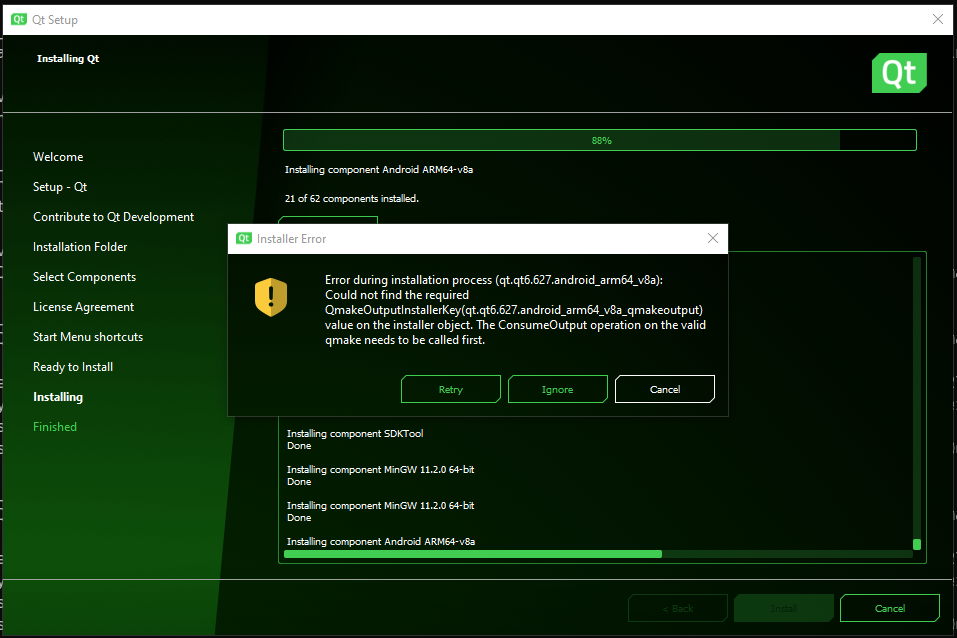Select the Installation Folder step
Screen dimensions: 957x638
[x=80, y=247]
